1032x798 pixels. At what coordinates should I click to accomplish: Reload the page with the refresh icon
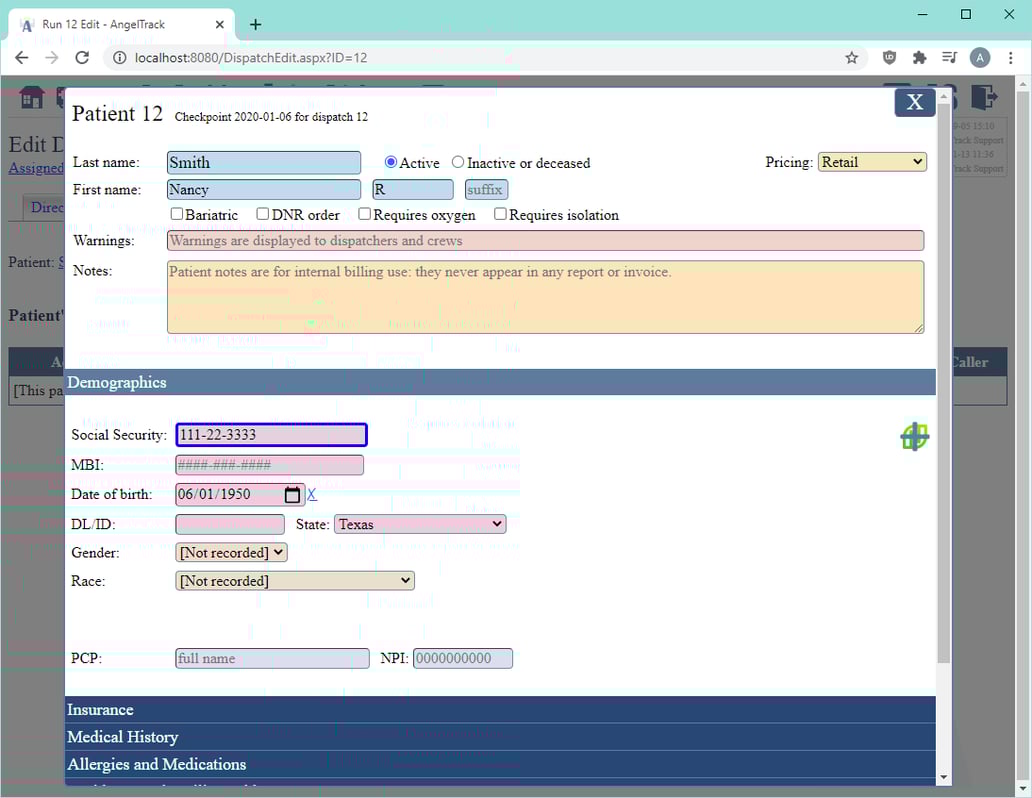pos(83,57)
